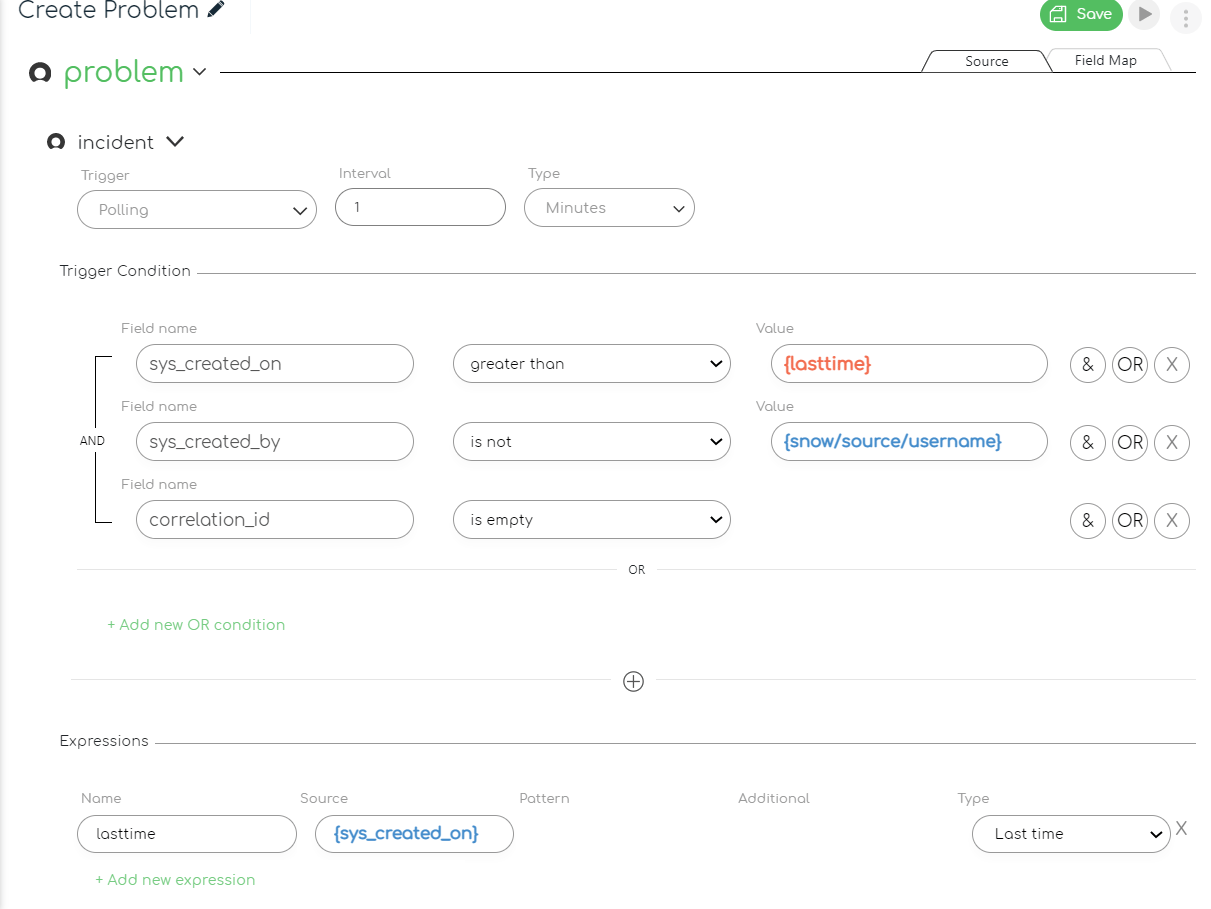
Task: Open the 'greater than' operator dropdown
Action: (592, 364)
